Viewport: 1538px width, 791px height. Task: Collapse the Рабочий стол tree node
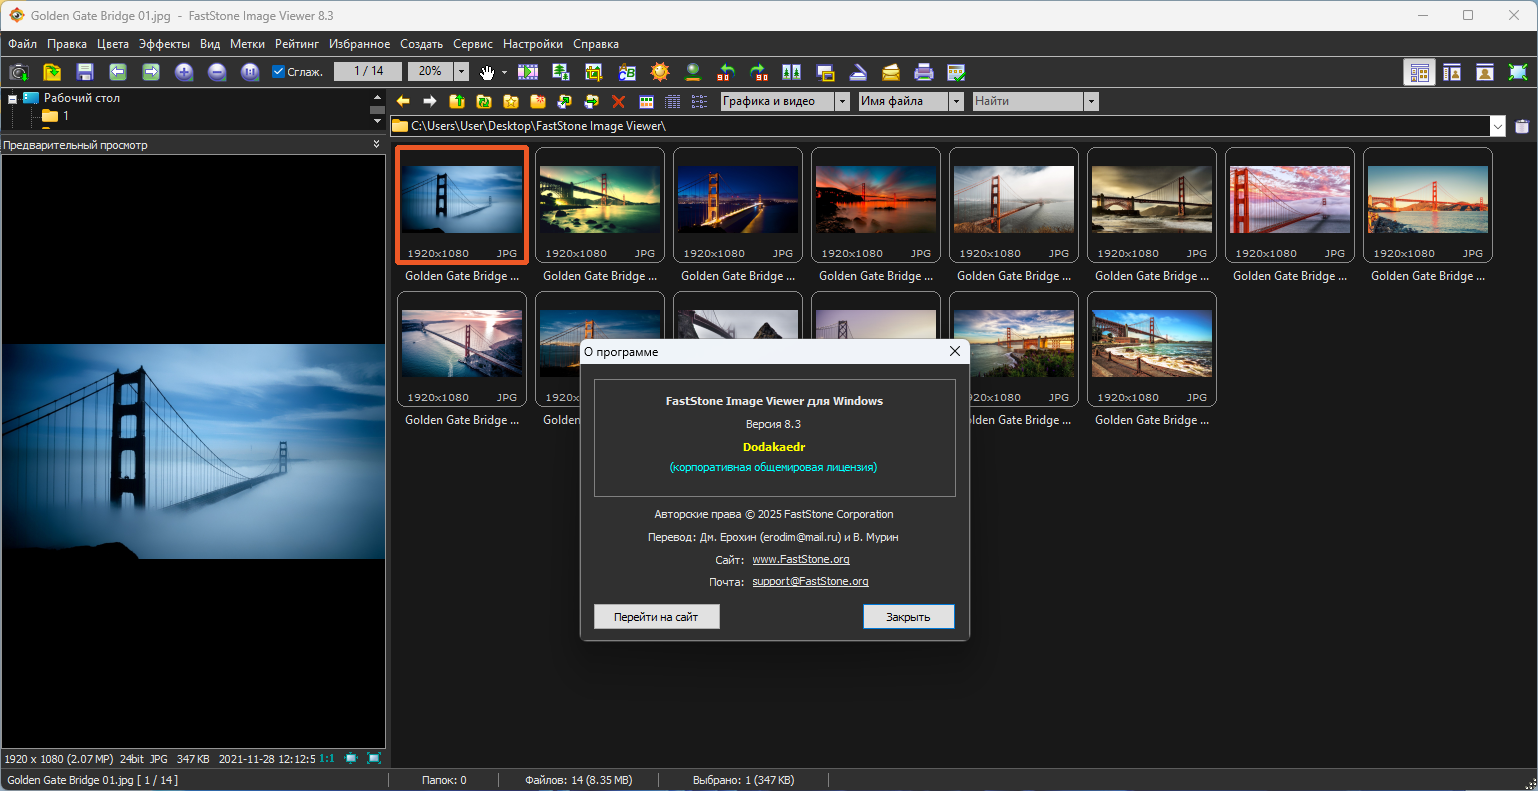click(12, 99)
